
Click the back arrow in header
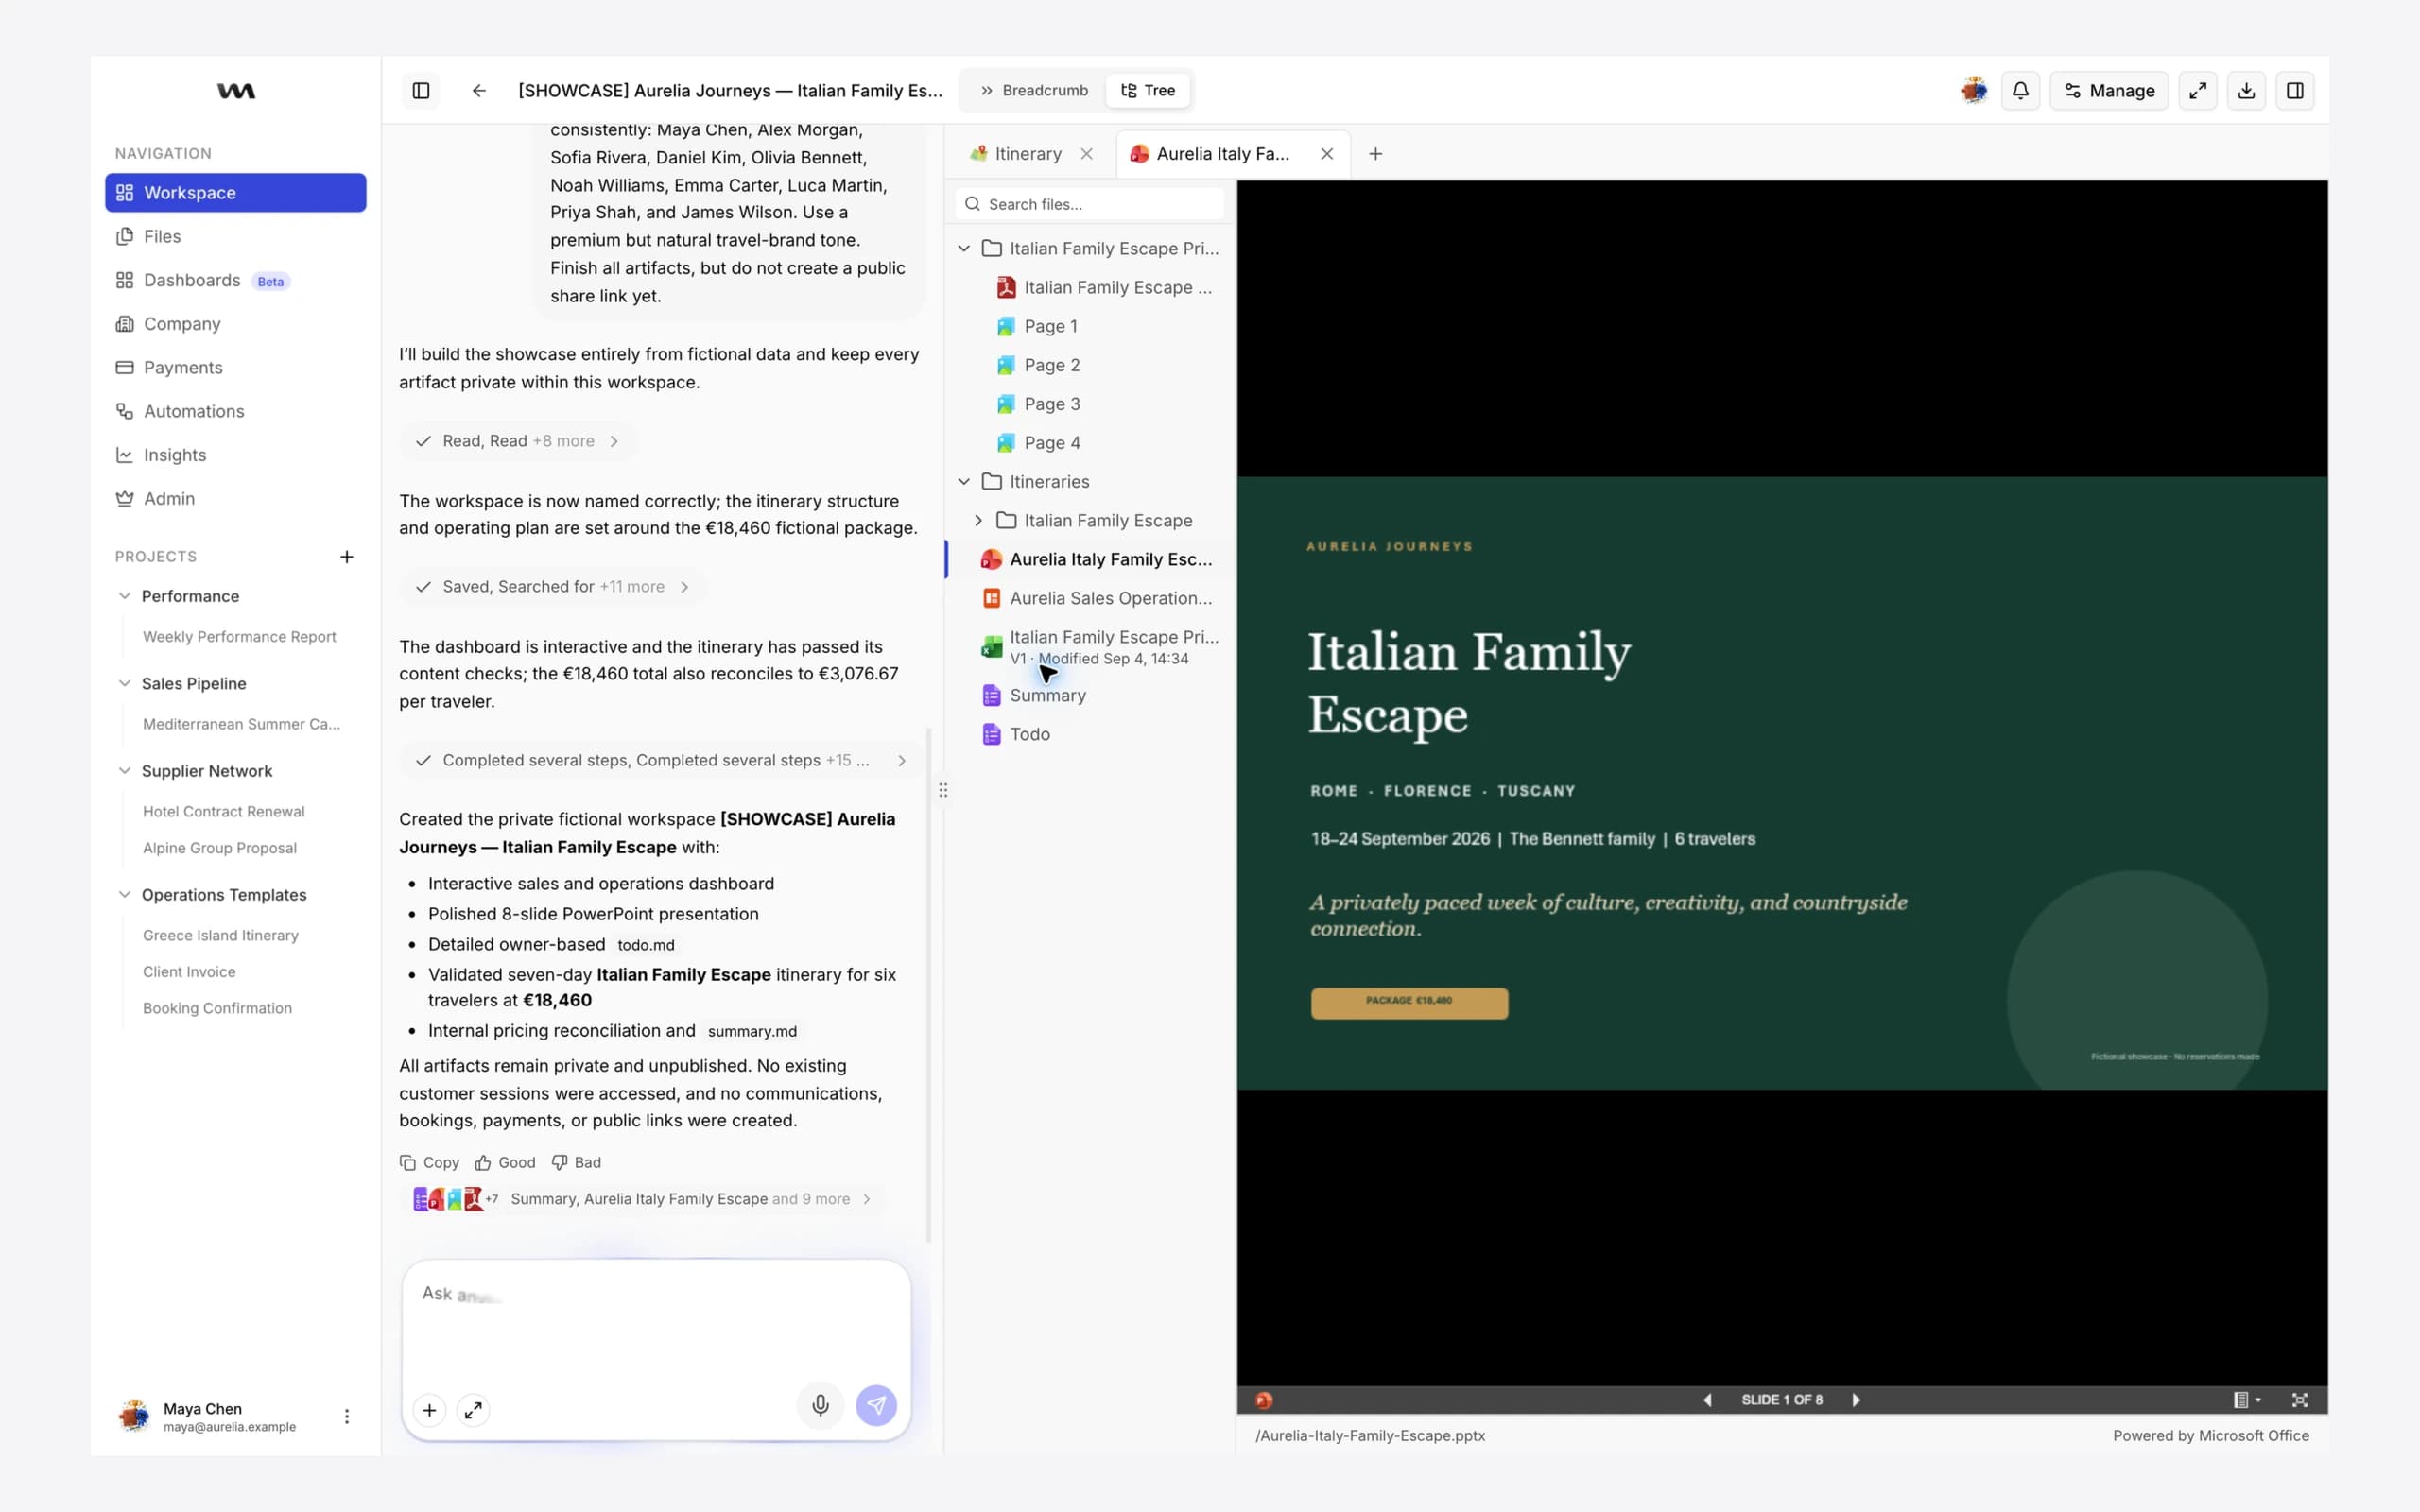pos(479,91)
